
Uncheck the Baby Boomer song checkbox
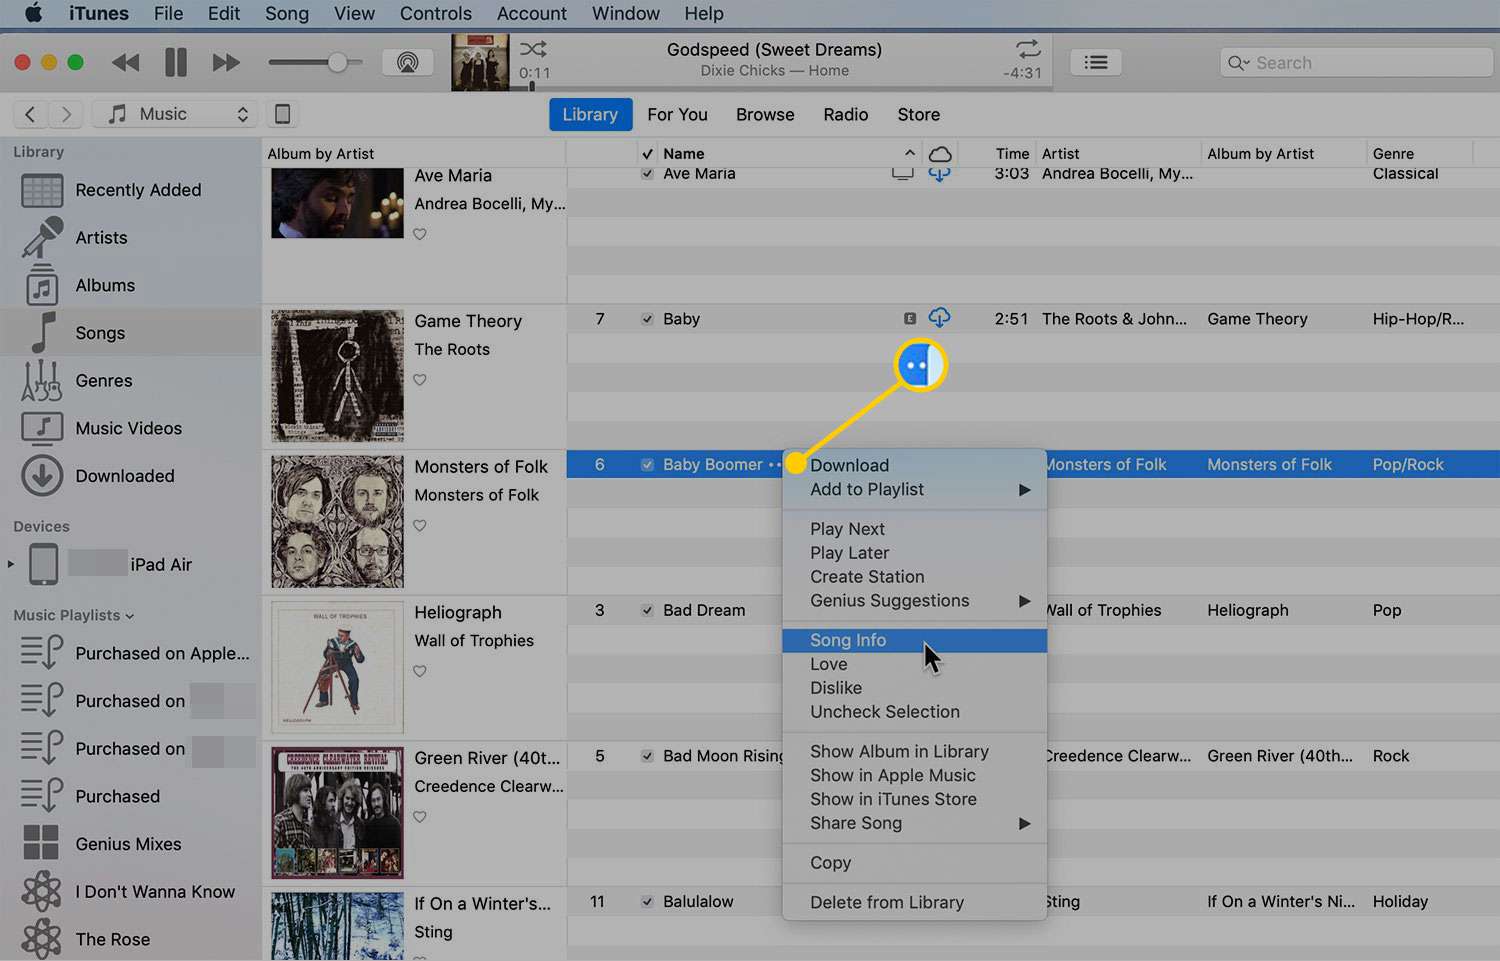point(647,465)
